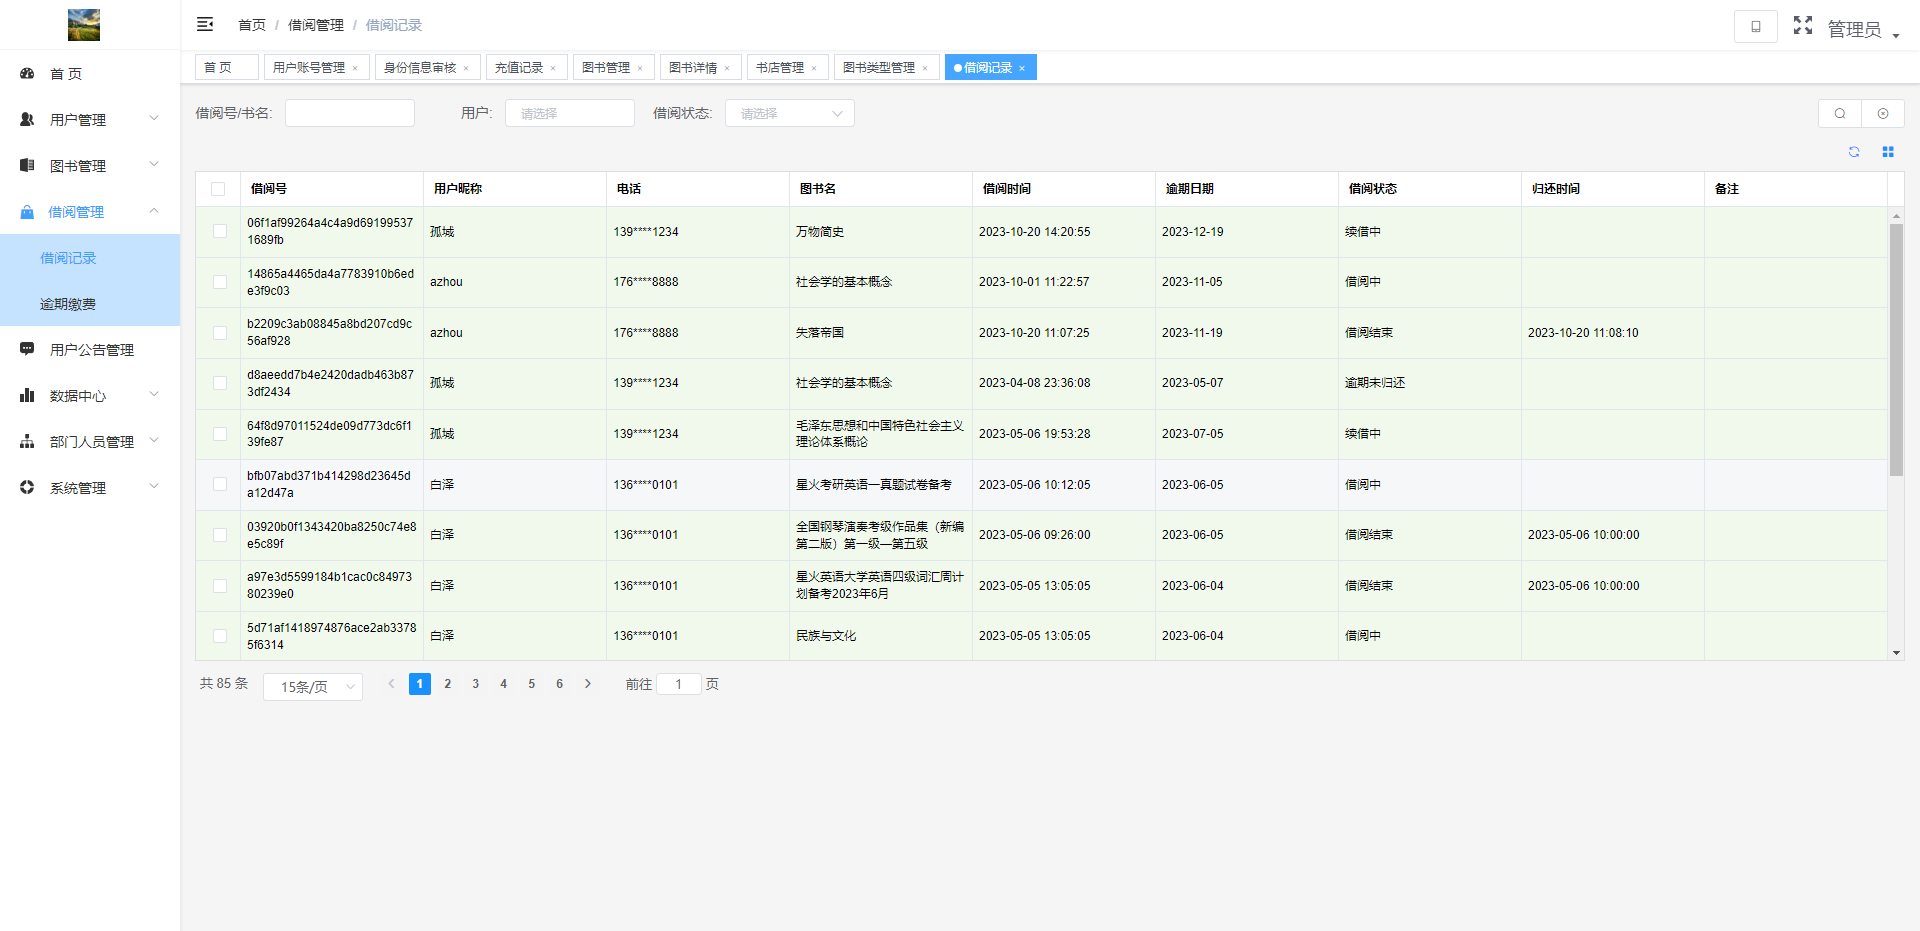The height and width of the screenshot is (931, 1920).
Task: Toggle the select-all header checkbox
Action: pyautogui.click(x=218, y=189)
